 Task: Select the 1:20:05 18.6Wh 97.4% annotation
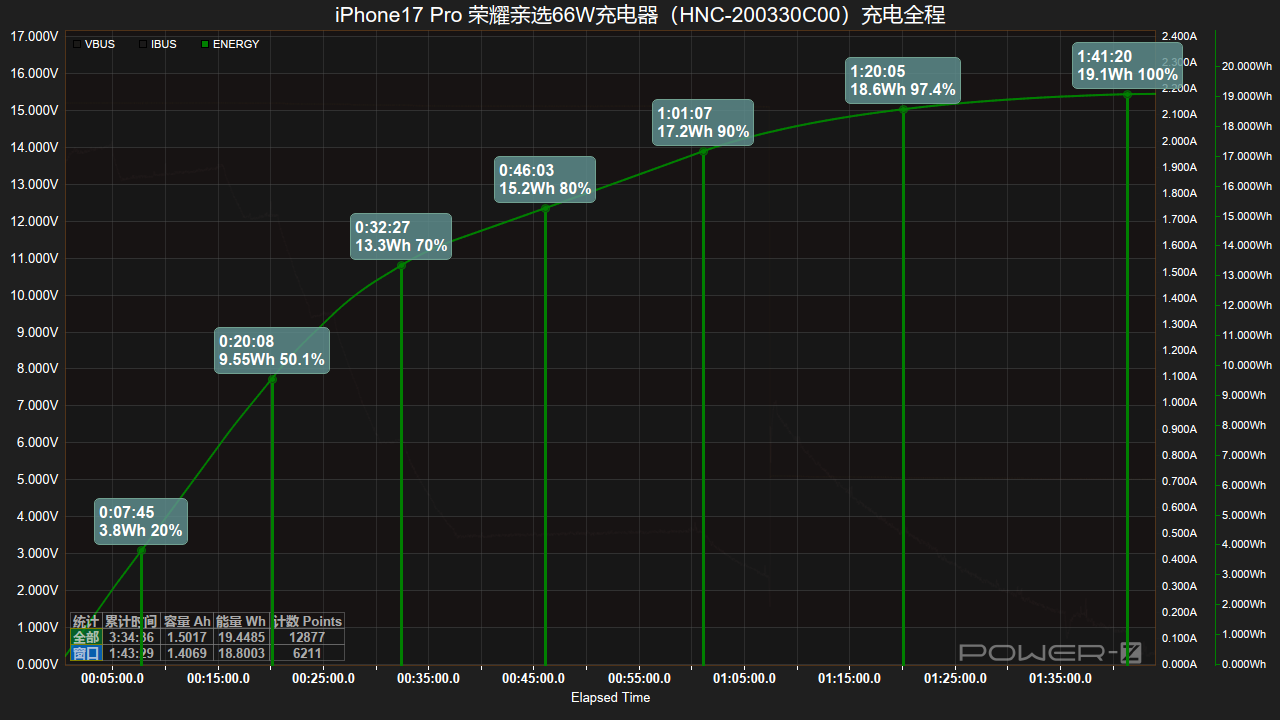point(903,81)
